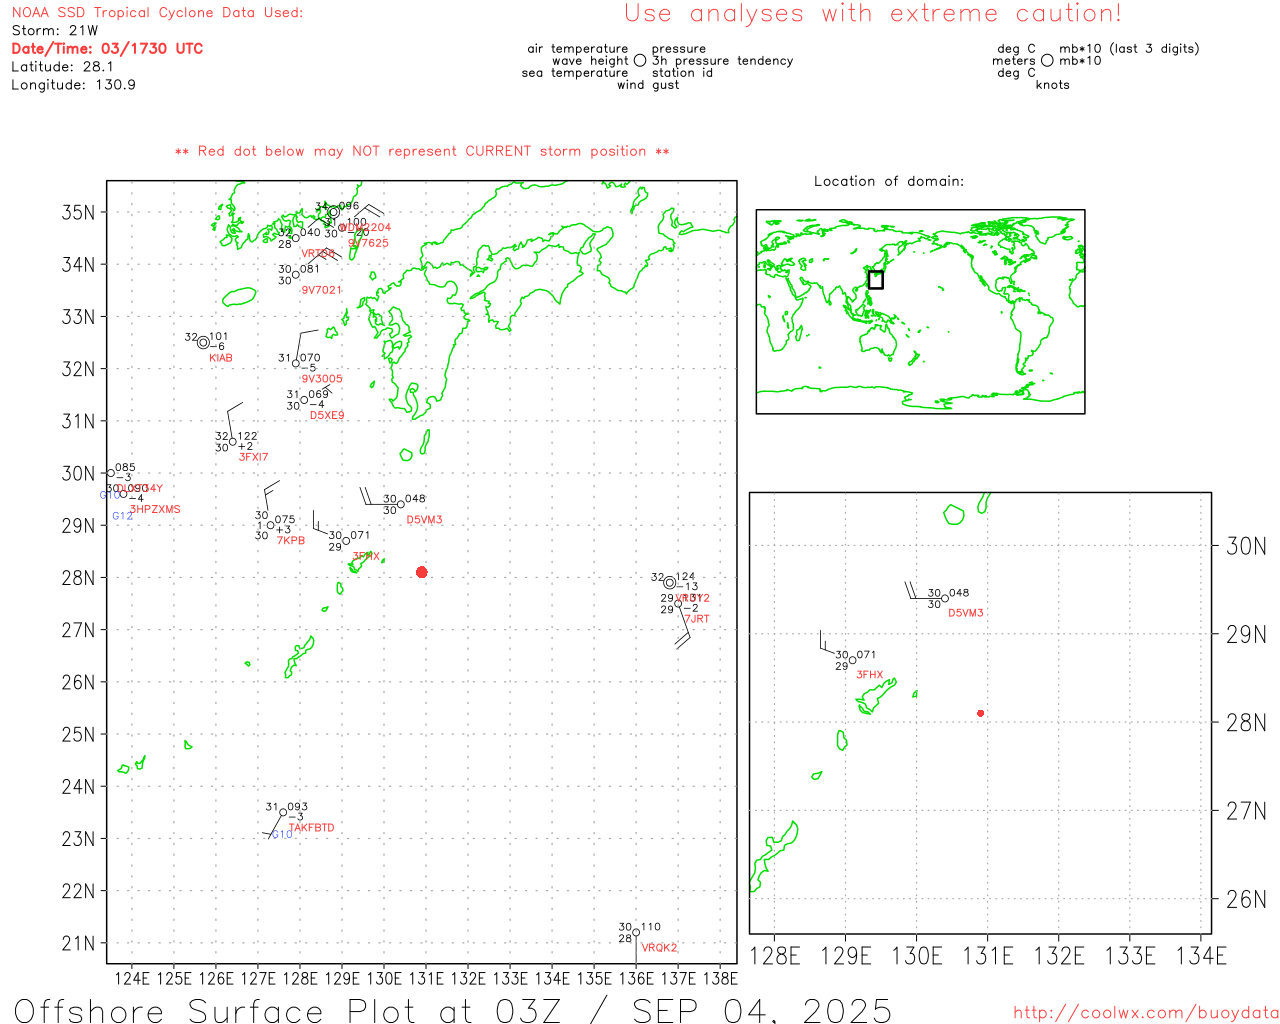Screen dimensions: 1280x1024
Task: Select the KIAB double-circle station marker
Action: click(x=203, y=342)
